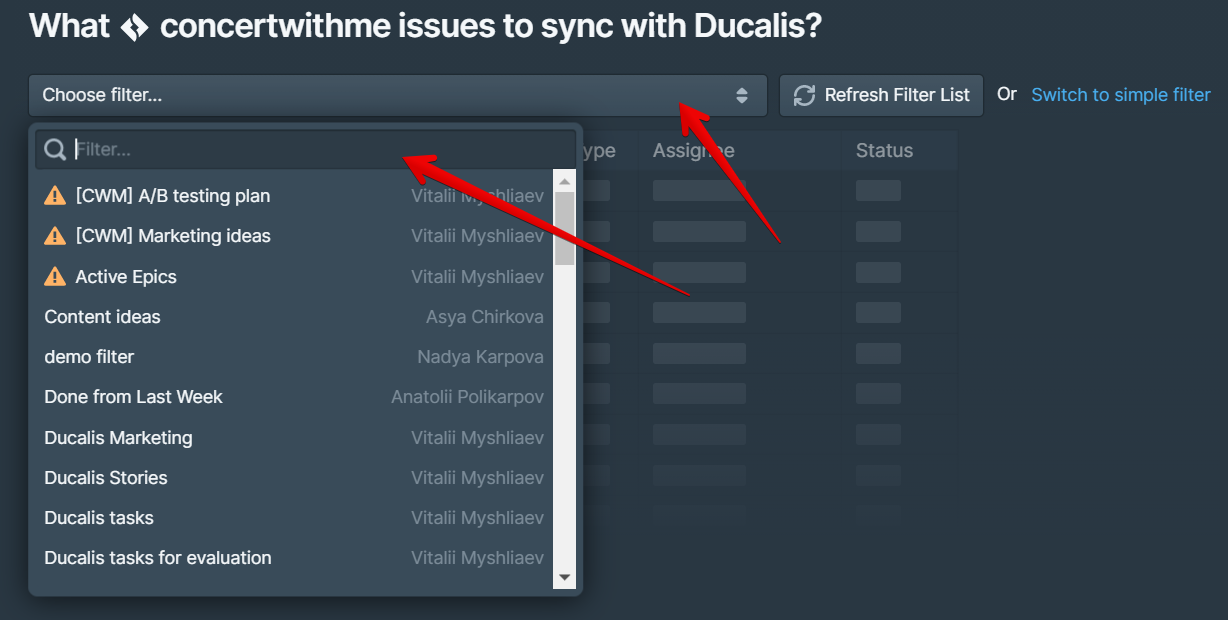Viewport: 1228px width, 620px height.
Task: Select the Content ideas filter
Action: pos(103,317)
